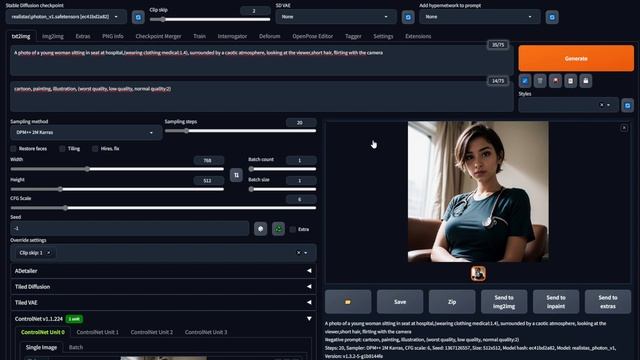
Task: Open the OpenPose Editor tab
Action: [313, 36]
